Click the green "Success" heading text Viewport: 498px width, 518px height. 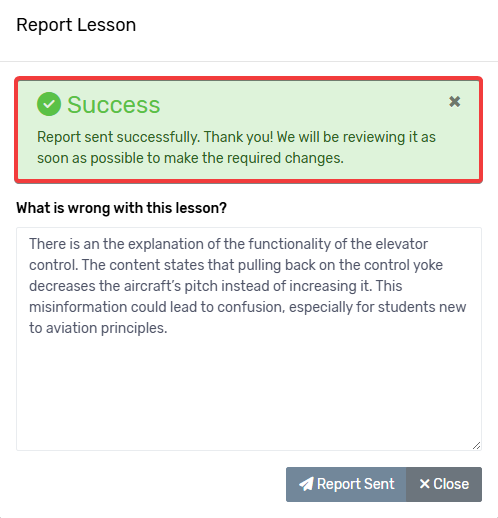pyautogui.click(x=114, y=105)
